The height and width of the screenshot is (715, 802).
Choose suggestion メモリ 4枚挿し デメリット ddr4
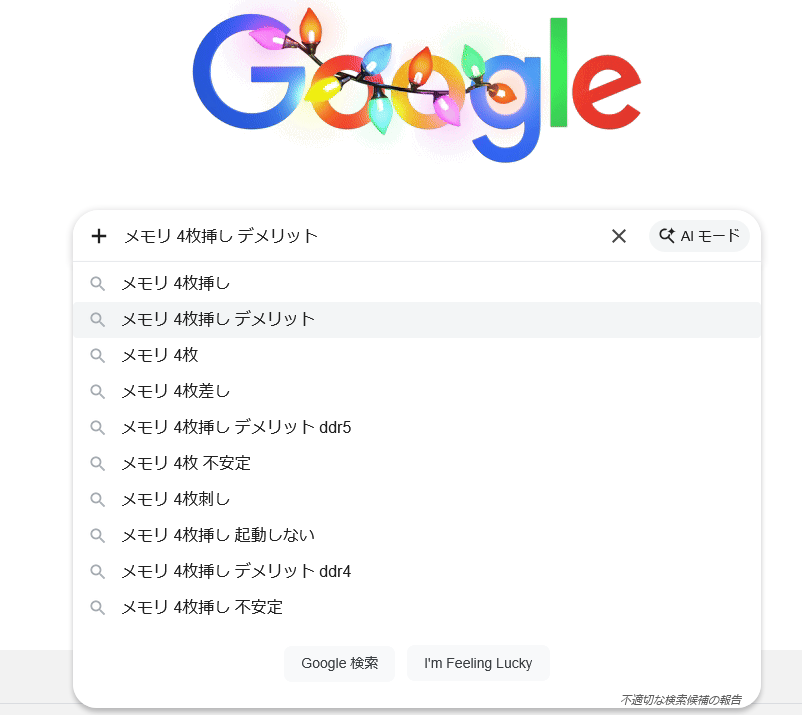coord(236,572)
